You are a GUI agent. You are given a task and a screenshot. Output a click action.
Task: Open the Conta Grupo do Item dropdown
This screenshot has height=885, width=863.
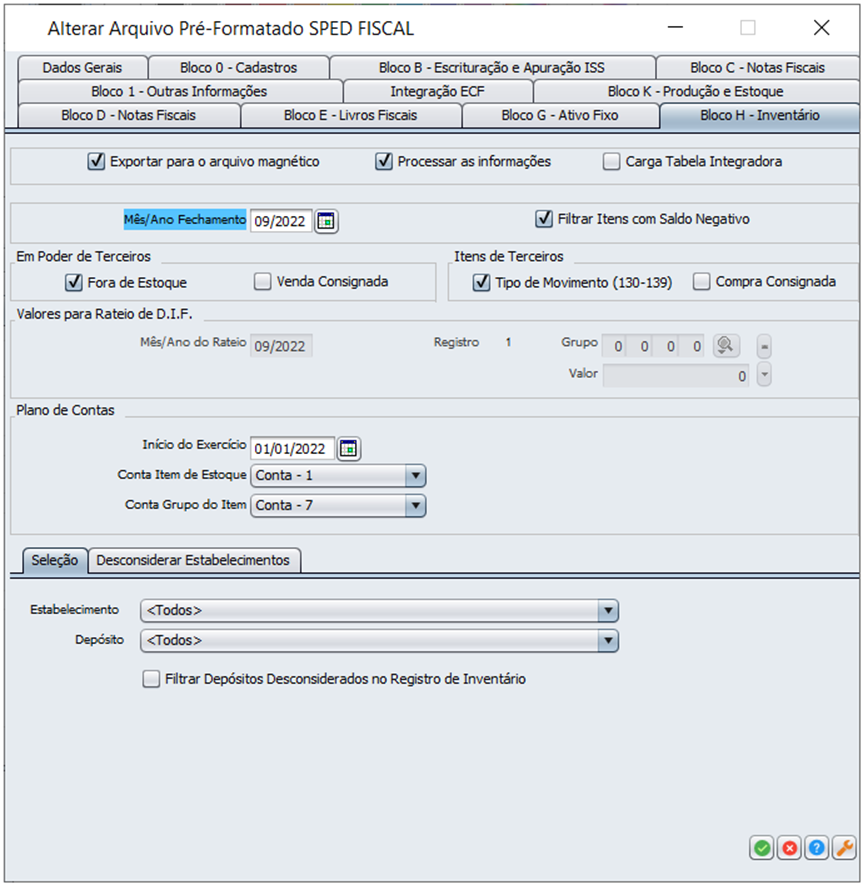click(x=415, y=505)
